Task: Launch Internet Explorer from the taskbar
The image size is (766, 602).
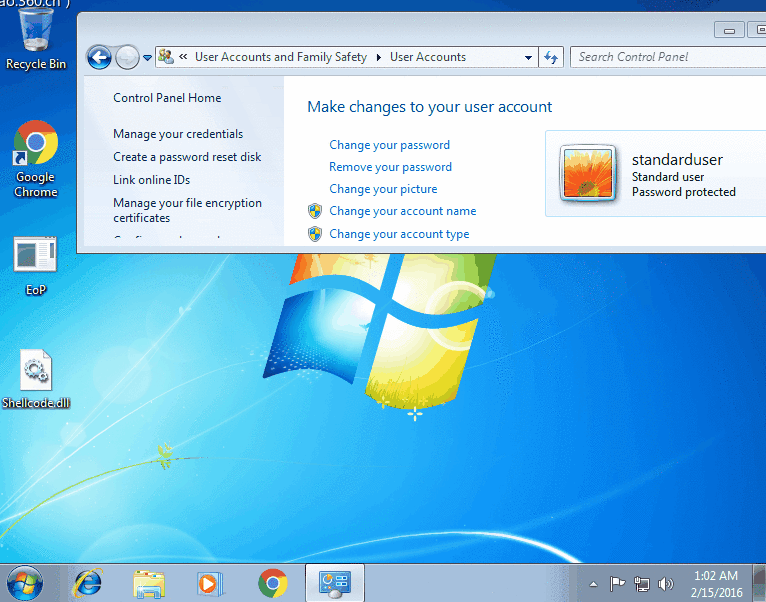Action: (88, 583)
